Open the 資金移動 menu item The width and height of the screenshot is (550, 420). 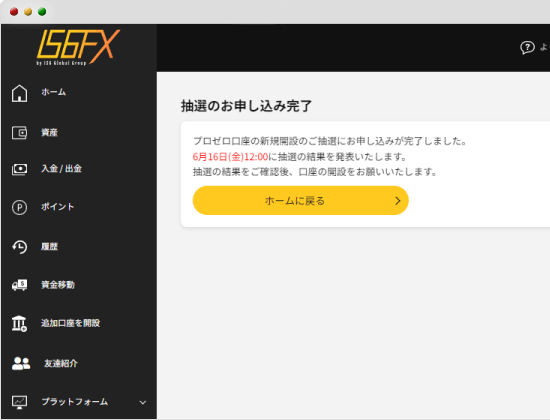(x=58, y=285)
